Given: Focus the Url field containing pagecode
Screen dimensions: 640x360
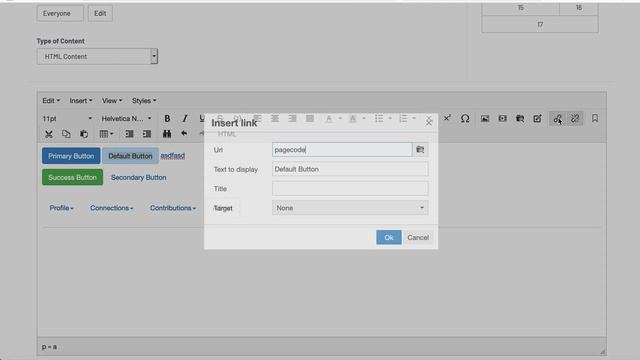Looking at the screenshot, I should coord(342,150).
